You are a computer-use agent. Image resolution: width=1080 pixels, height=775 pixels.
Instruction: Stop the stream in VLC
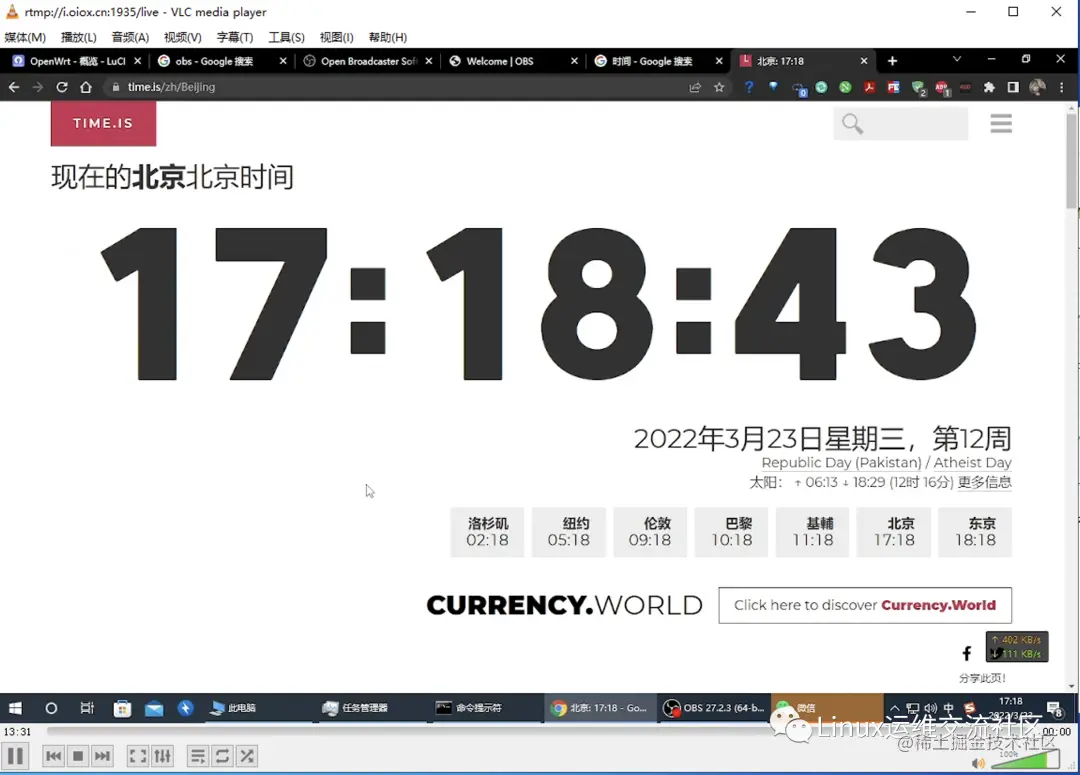[77, 756]
